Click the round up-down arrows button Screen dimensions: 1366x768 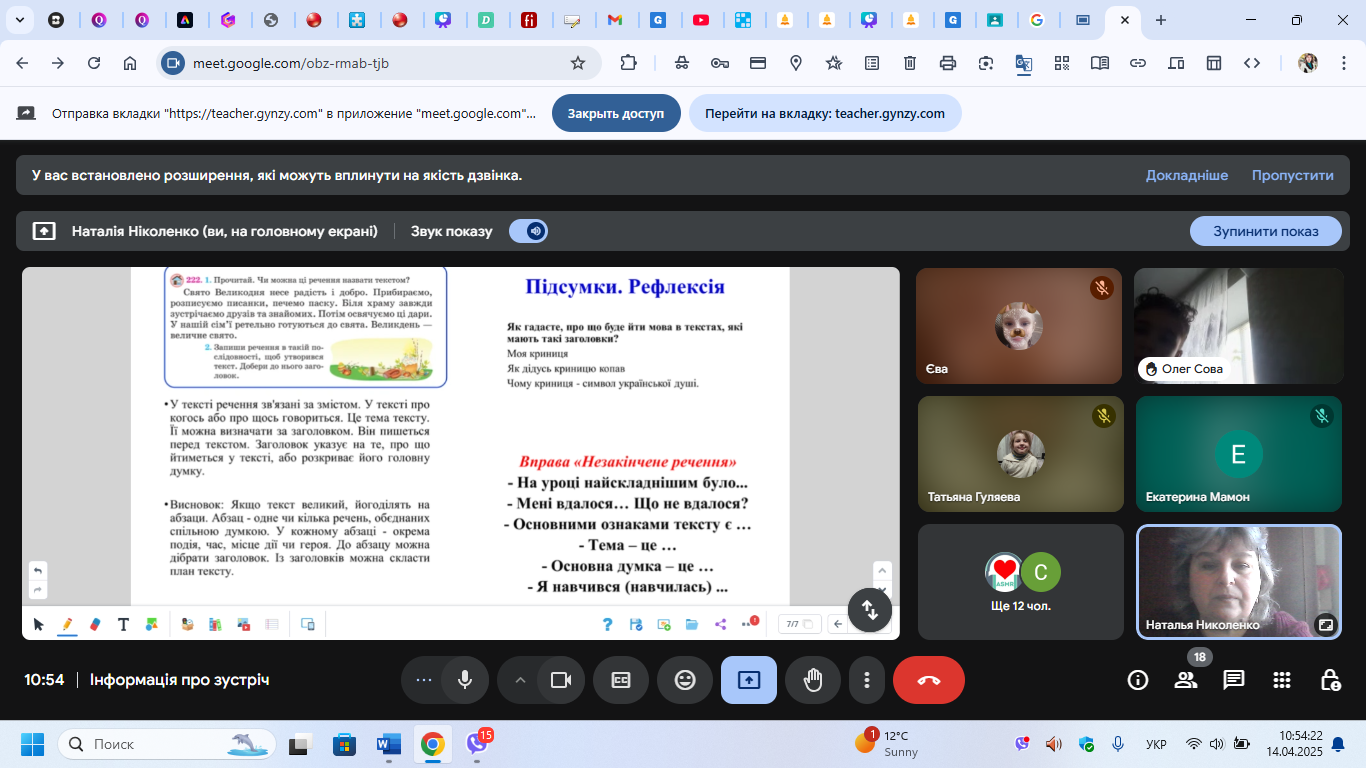click(x=870, y=610)
